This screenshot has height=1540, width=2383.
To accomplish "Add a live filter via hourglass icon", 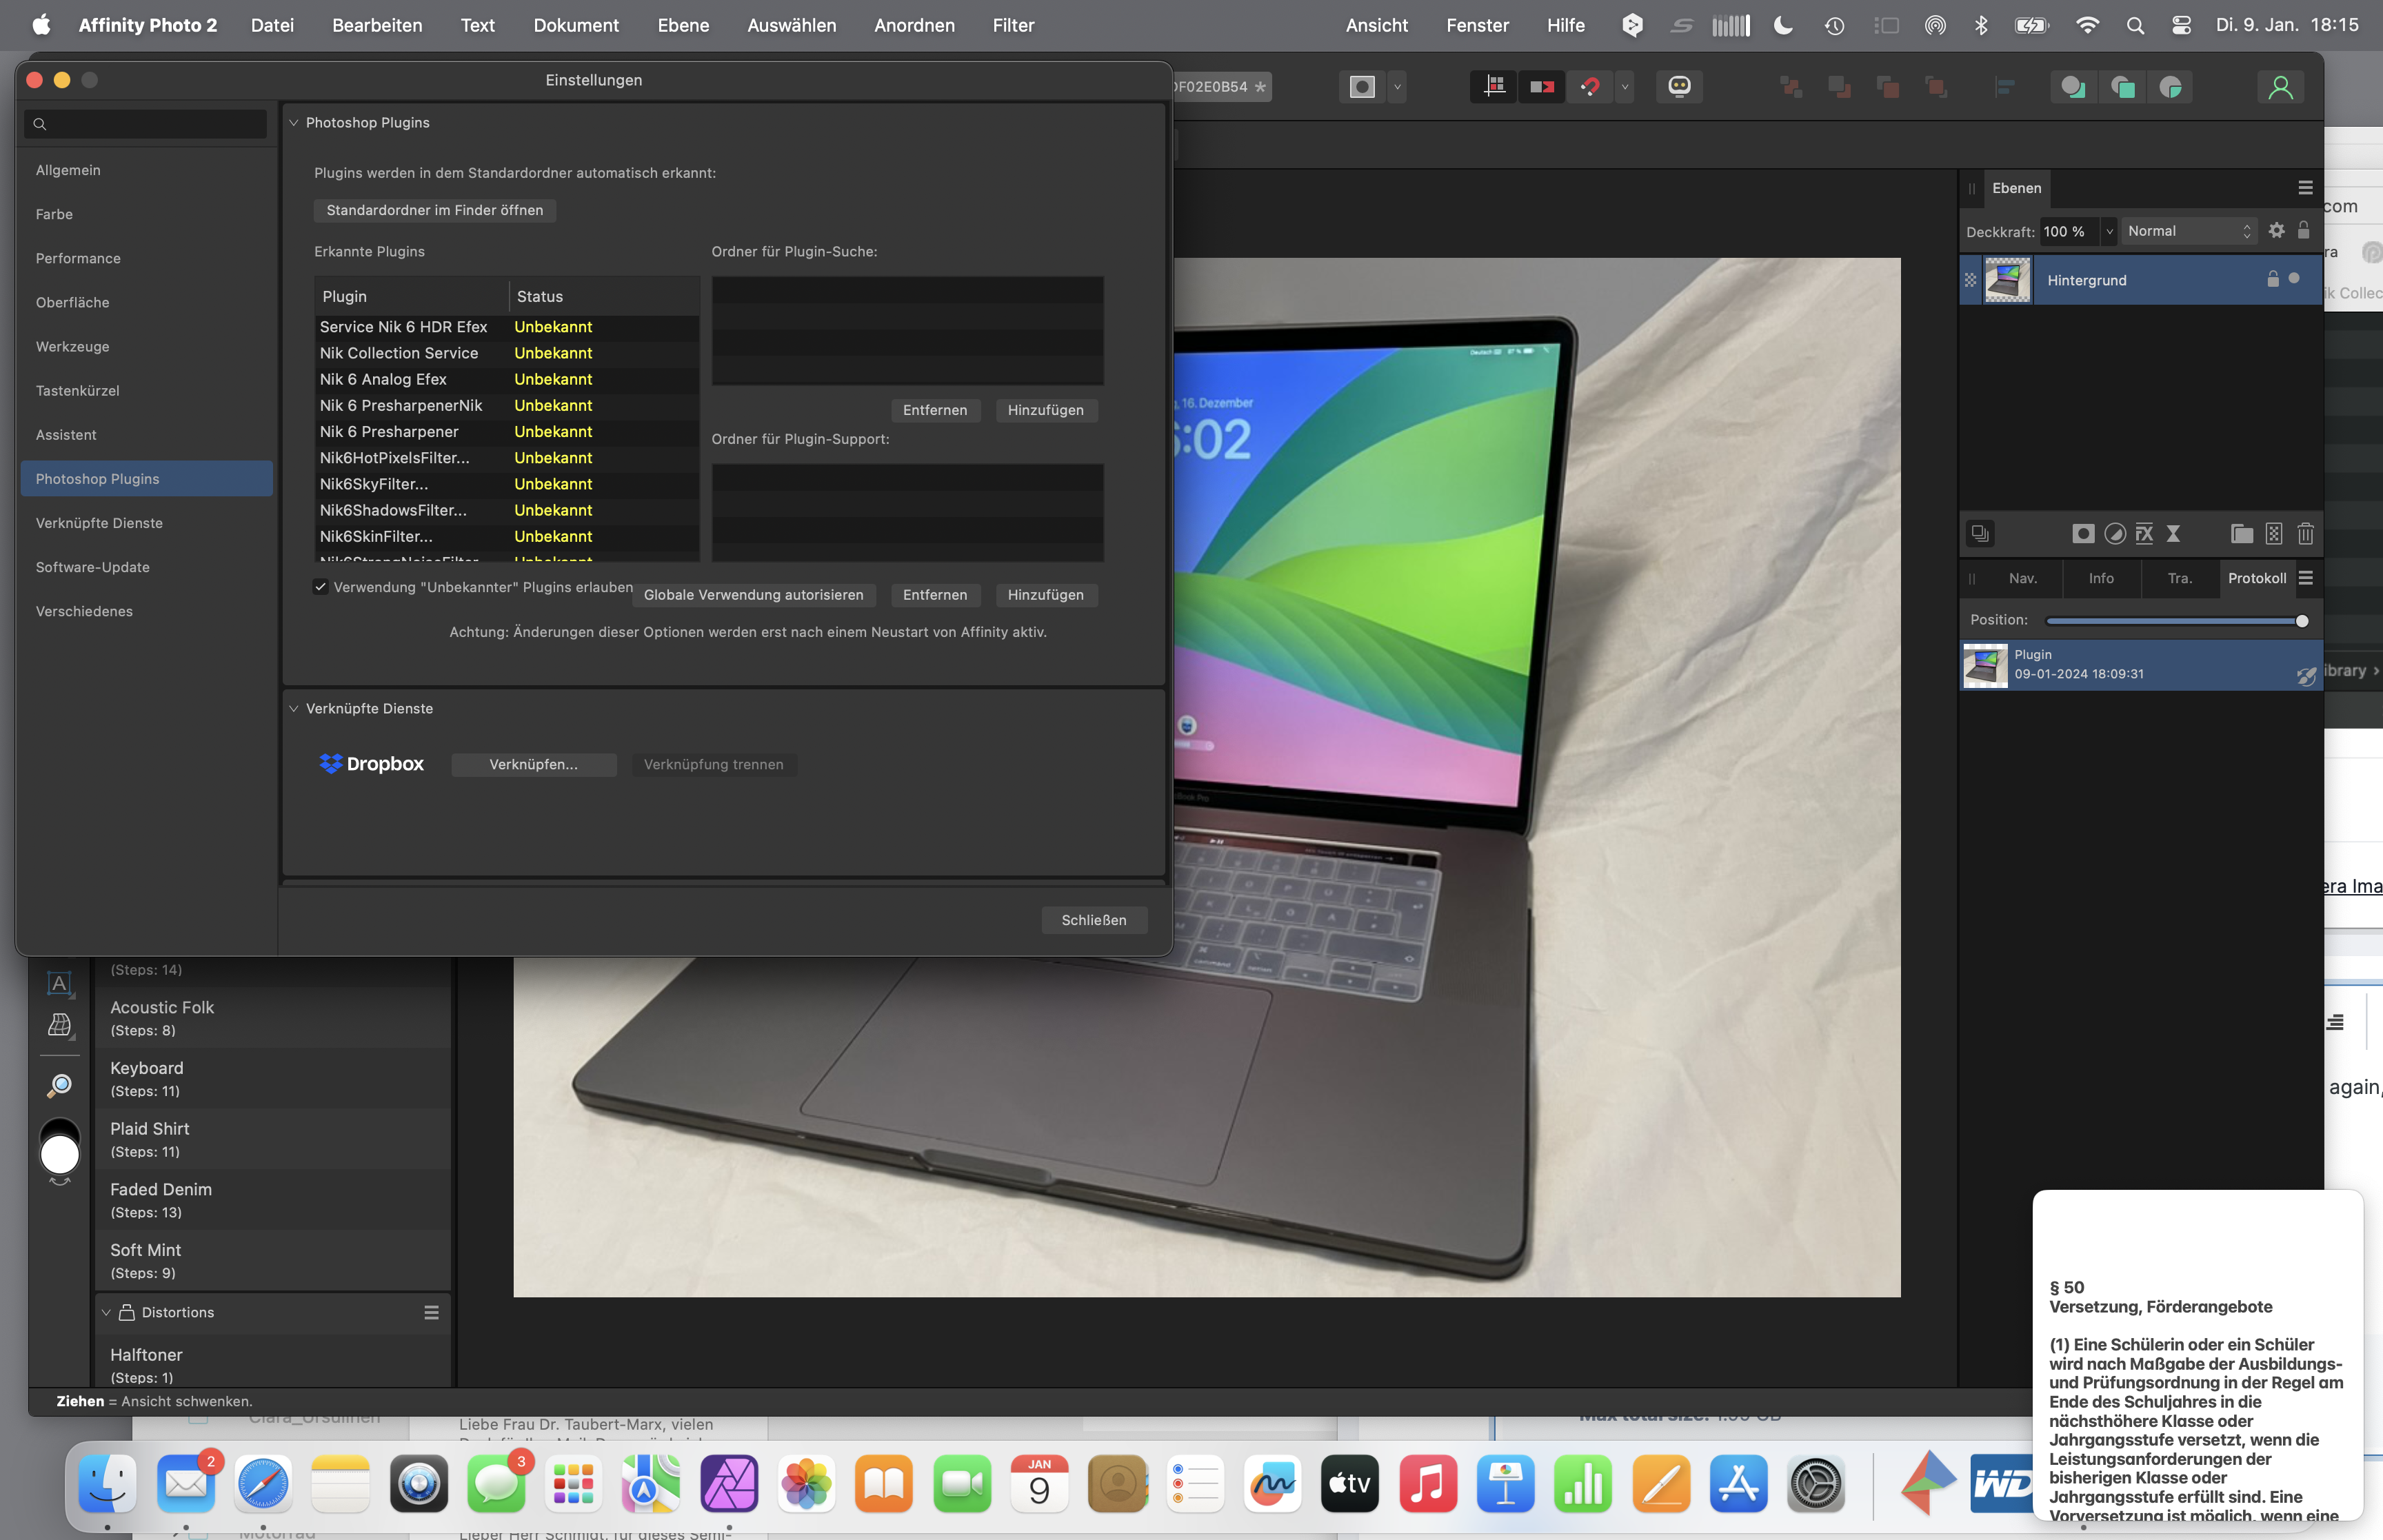I will pos(2173,533).
